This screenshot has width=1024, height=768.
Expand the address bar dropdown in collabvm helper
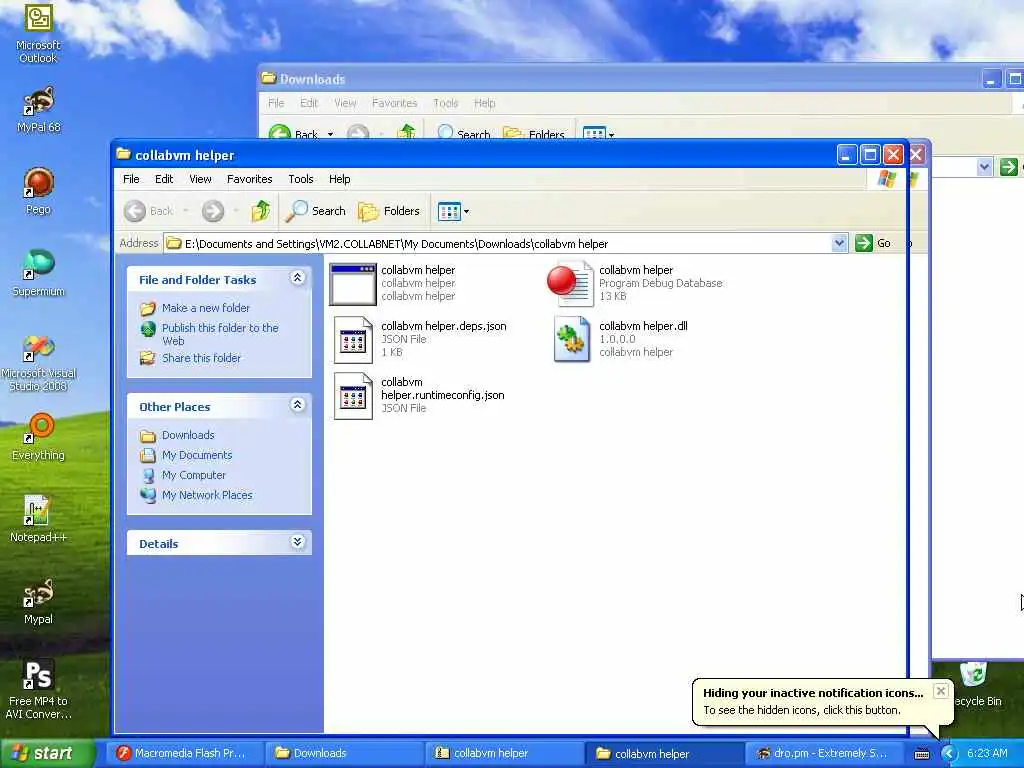(839, 243)
